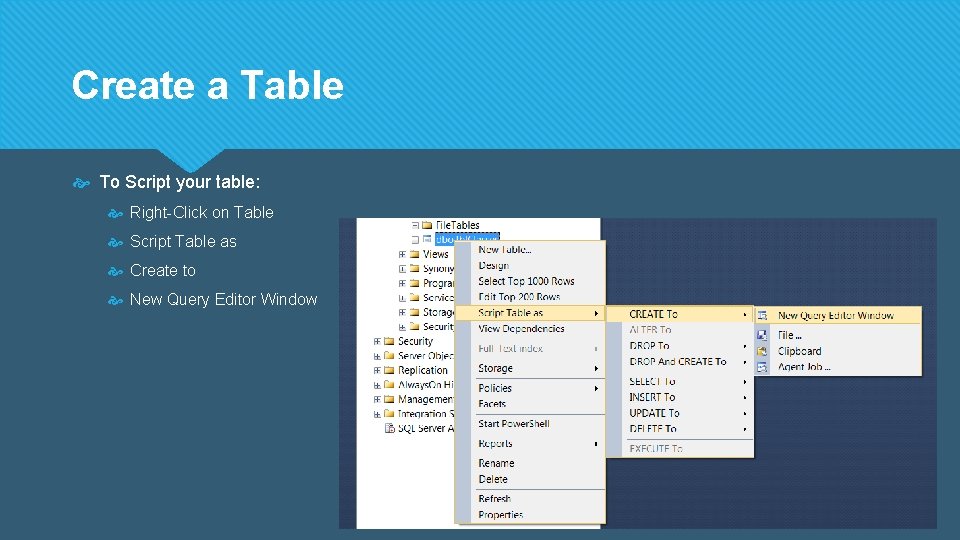
Task: Select the highlighted dbo table node
Action: tap(467, 239)
